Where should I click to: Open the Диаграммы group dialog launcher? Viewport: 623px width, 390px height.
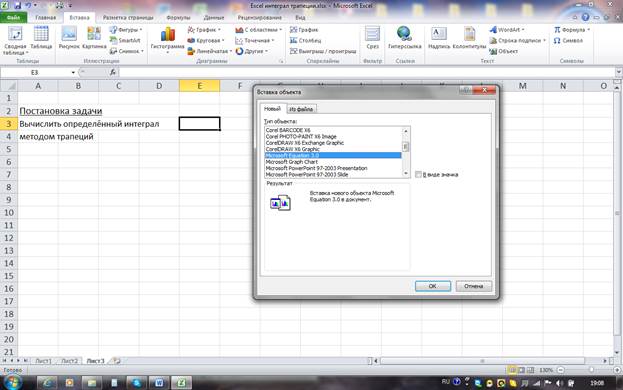pos(282,61)
